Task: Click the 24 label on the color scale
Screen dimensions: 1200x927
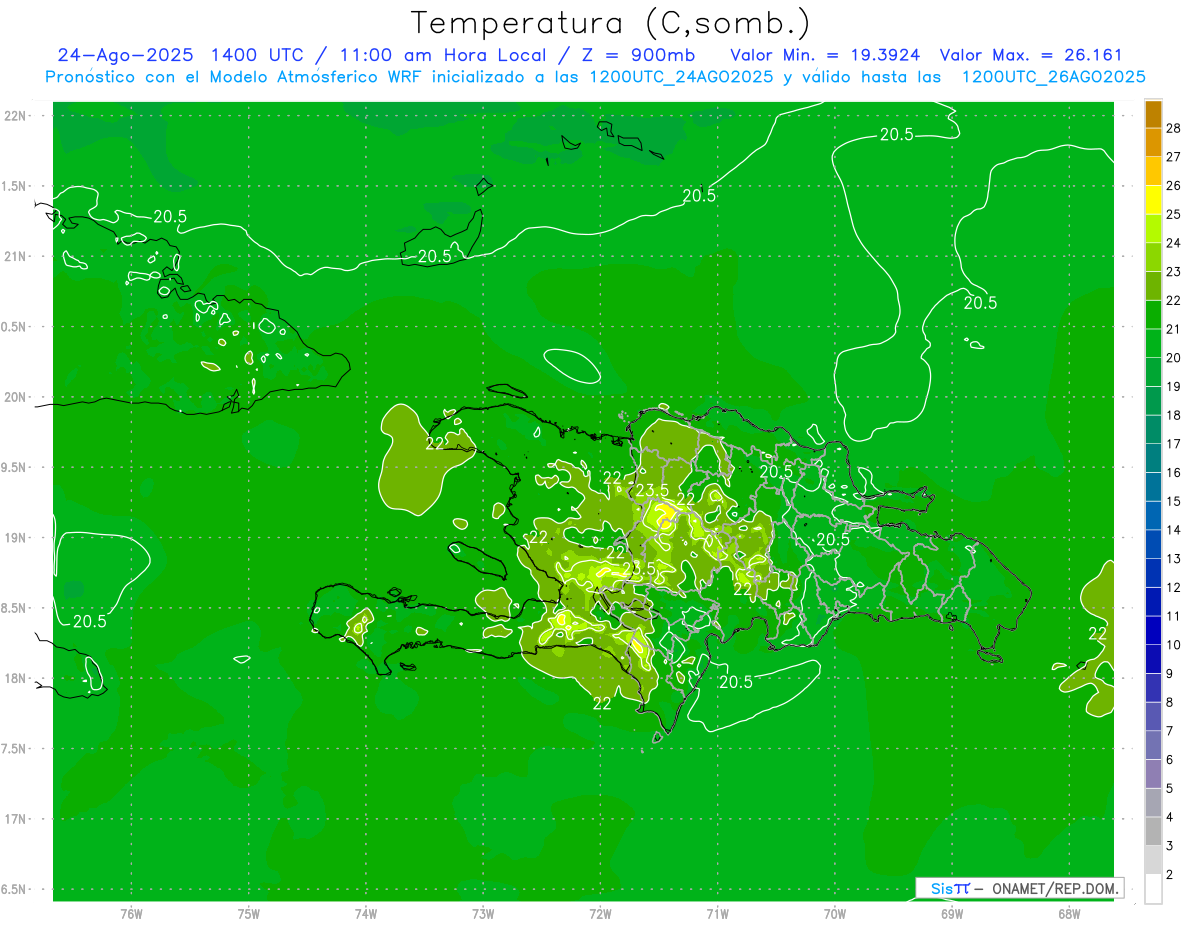Action: point(1174,243)
